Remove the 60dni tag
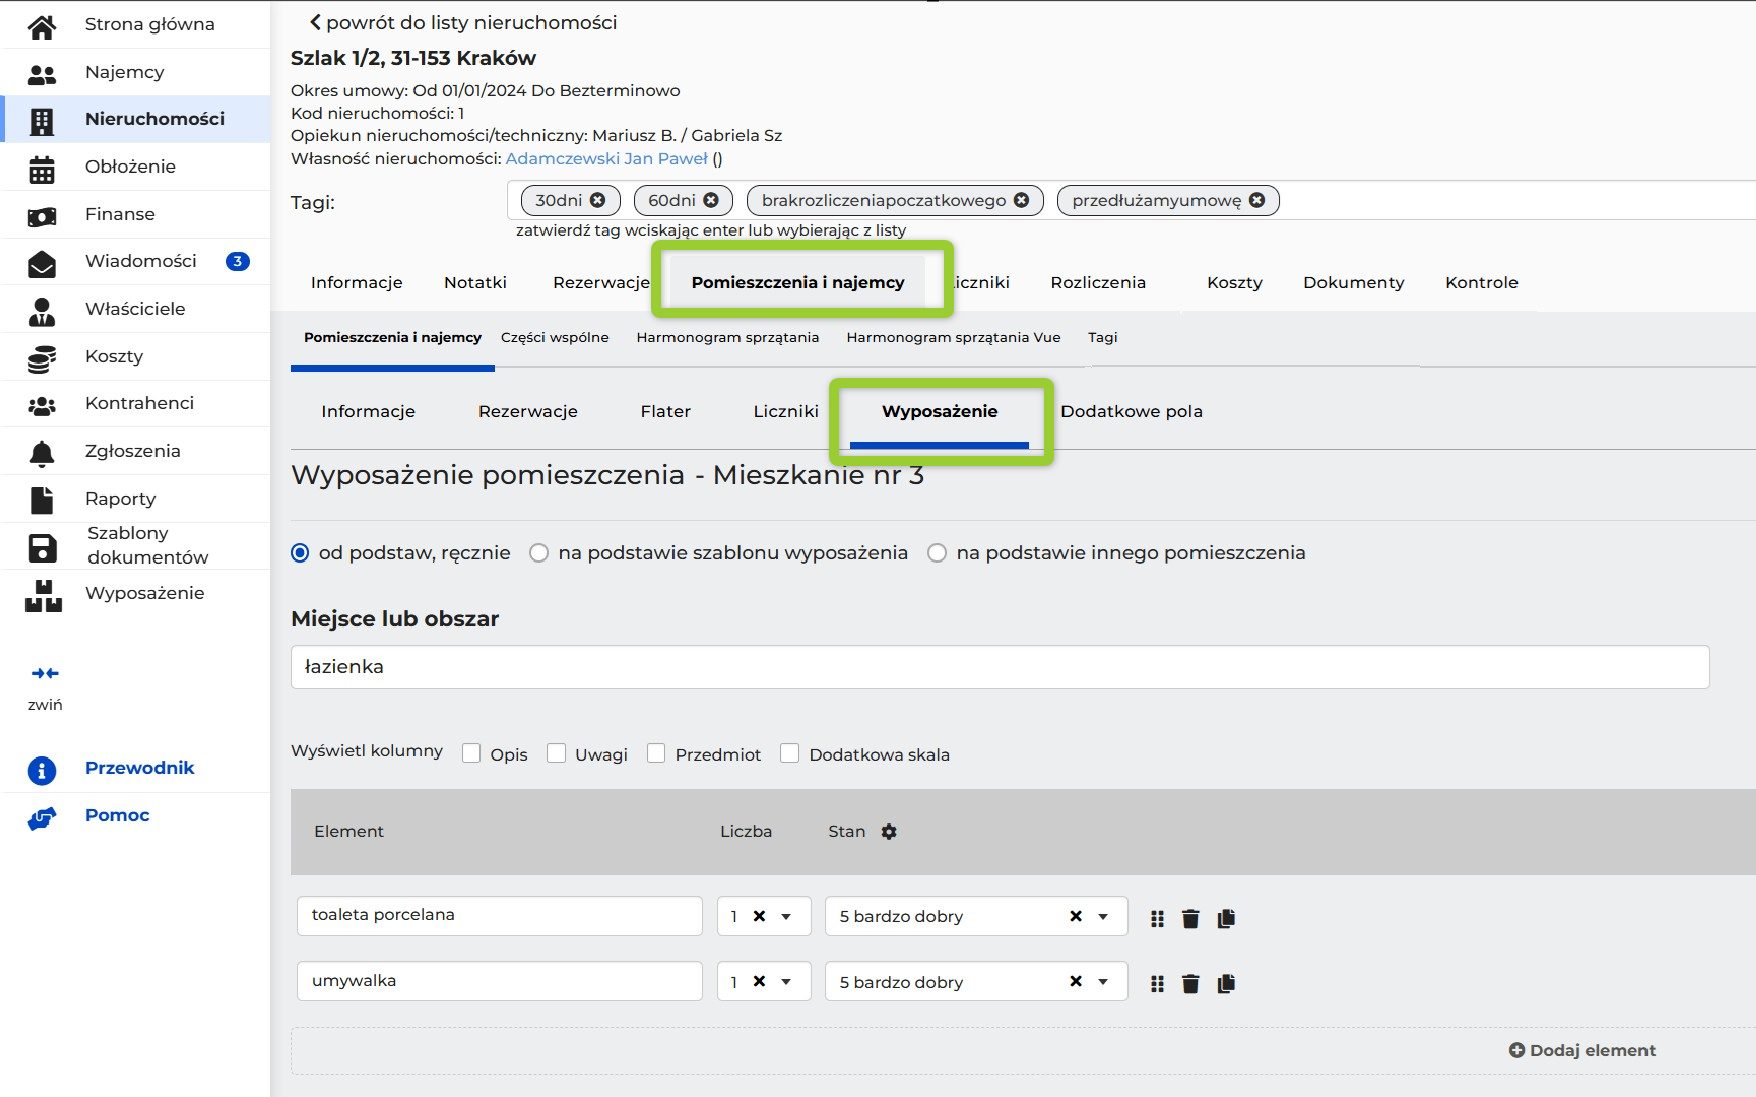 coord(711,200)
